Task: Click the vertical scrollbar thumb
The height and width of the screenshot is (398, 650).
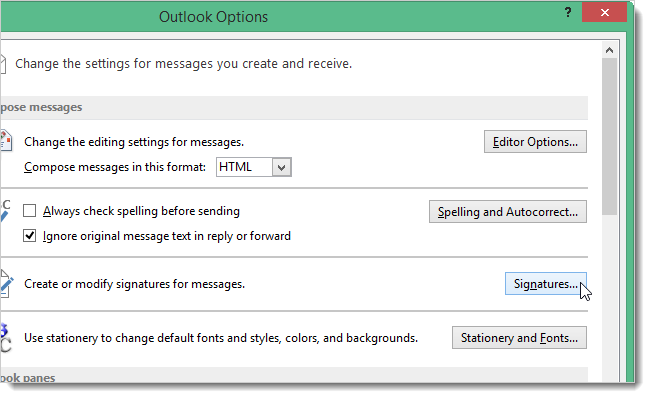Action: tap(609, 136)
